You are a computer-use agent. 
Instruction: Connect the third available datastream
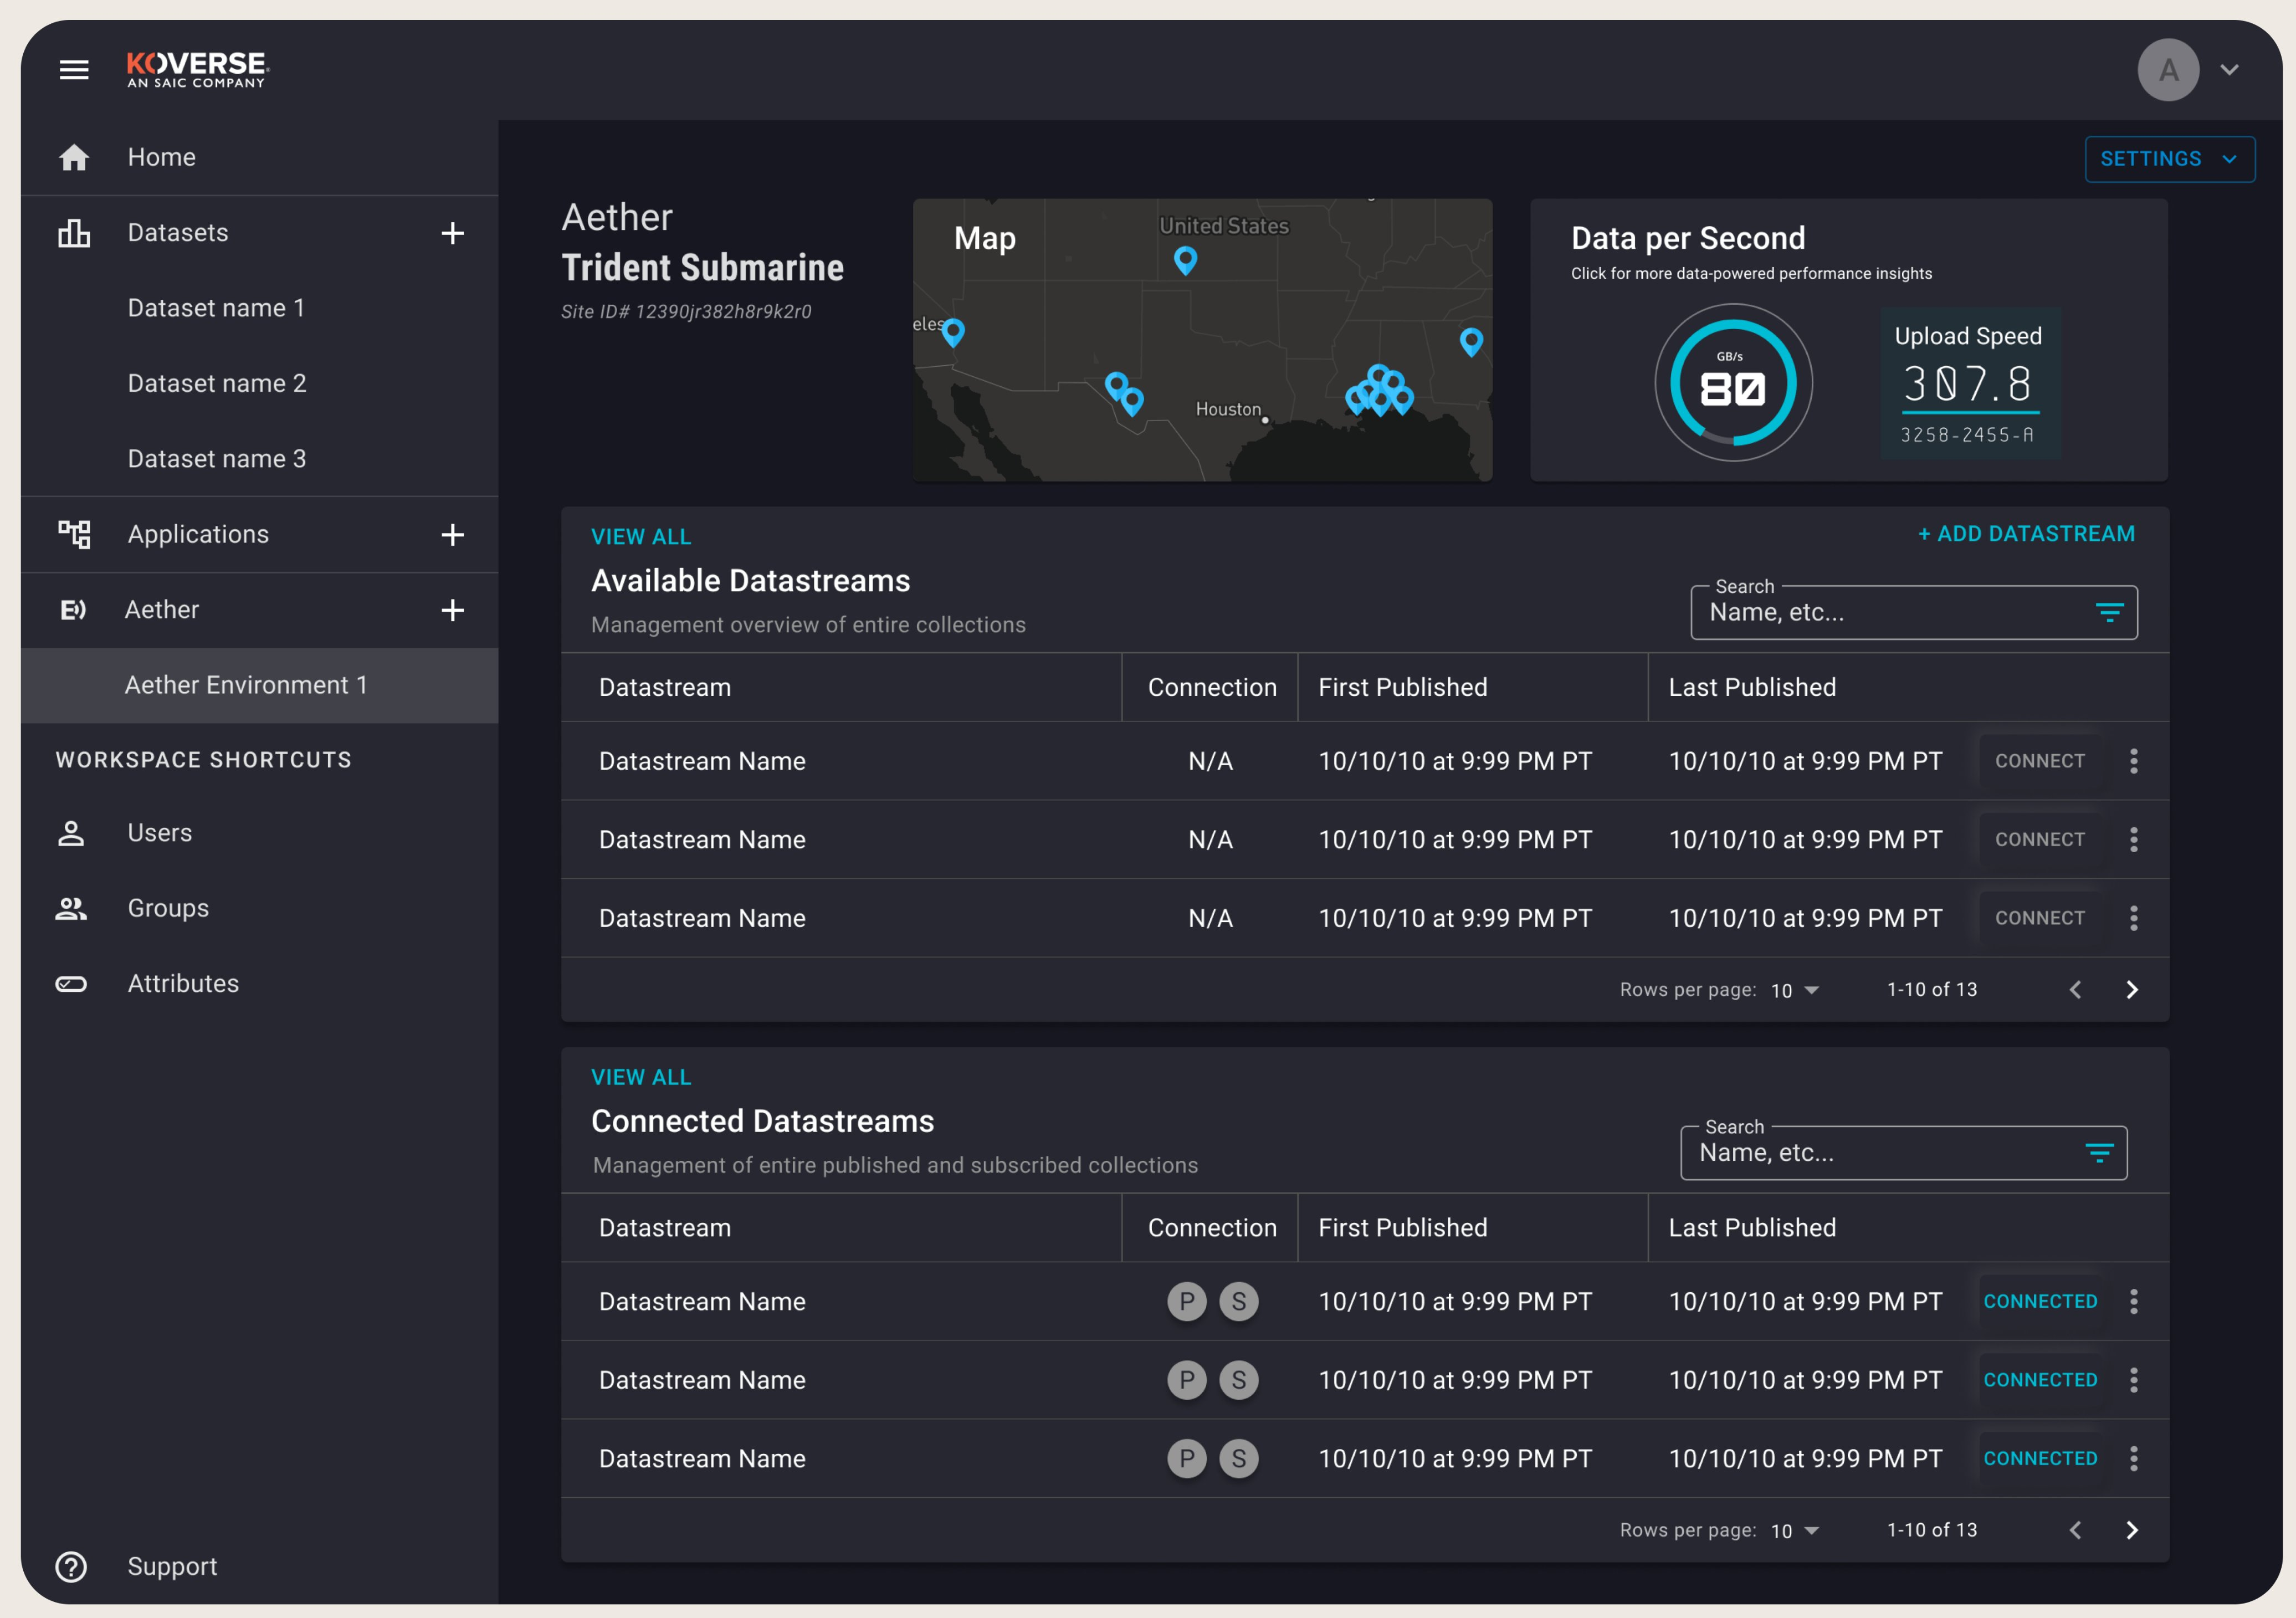click(2040, 918)
